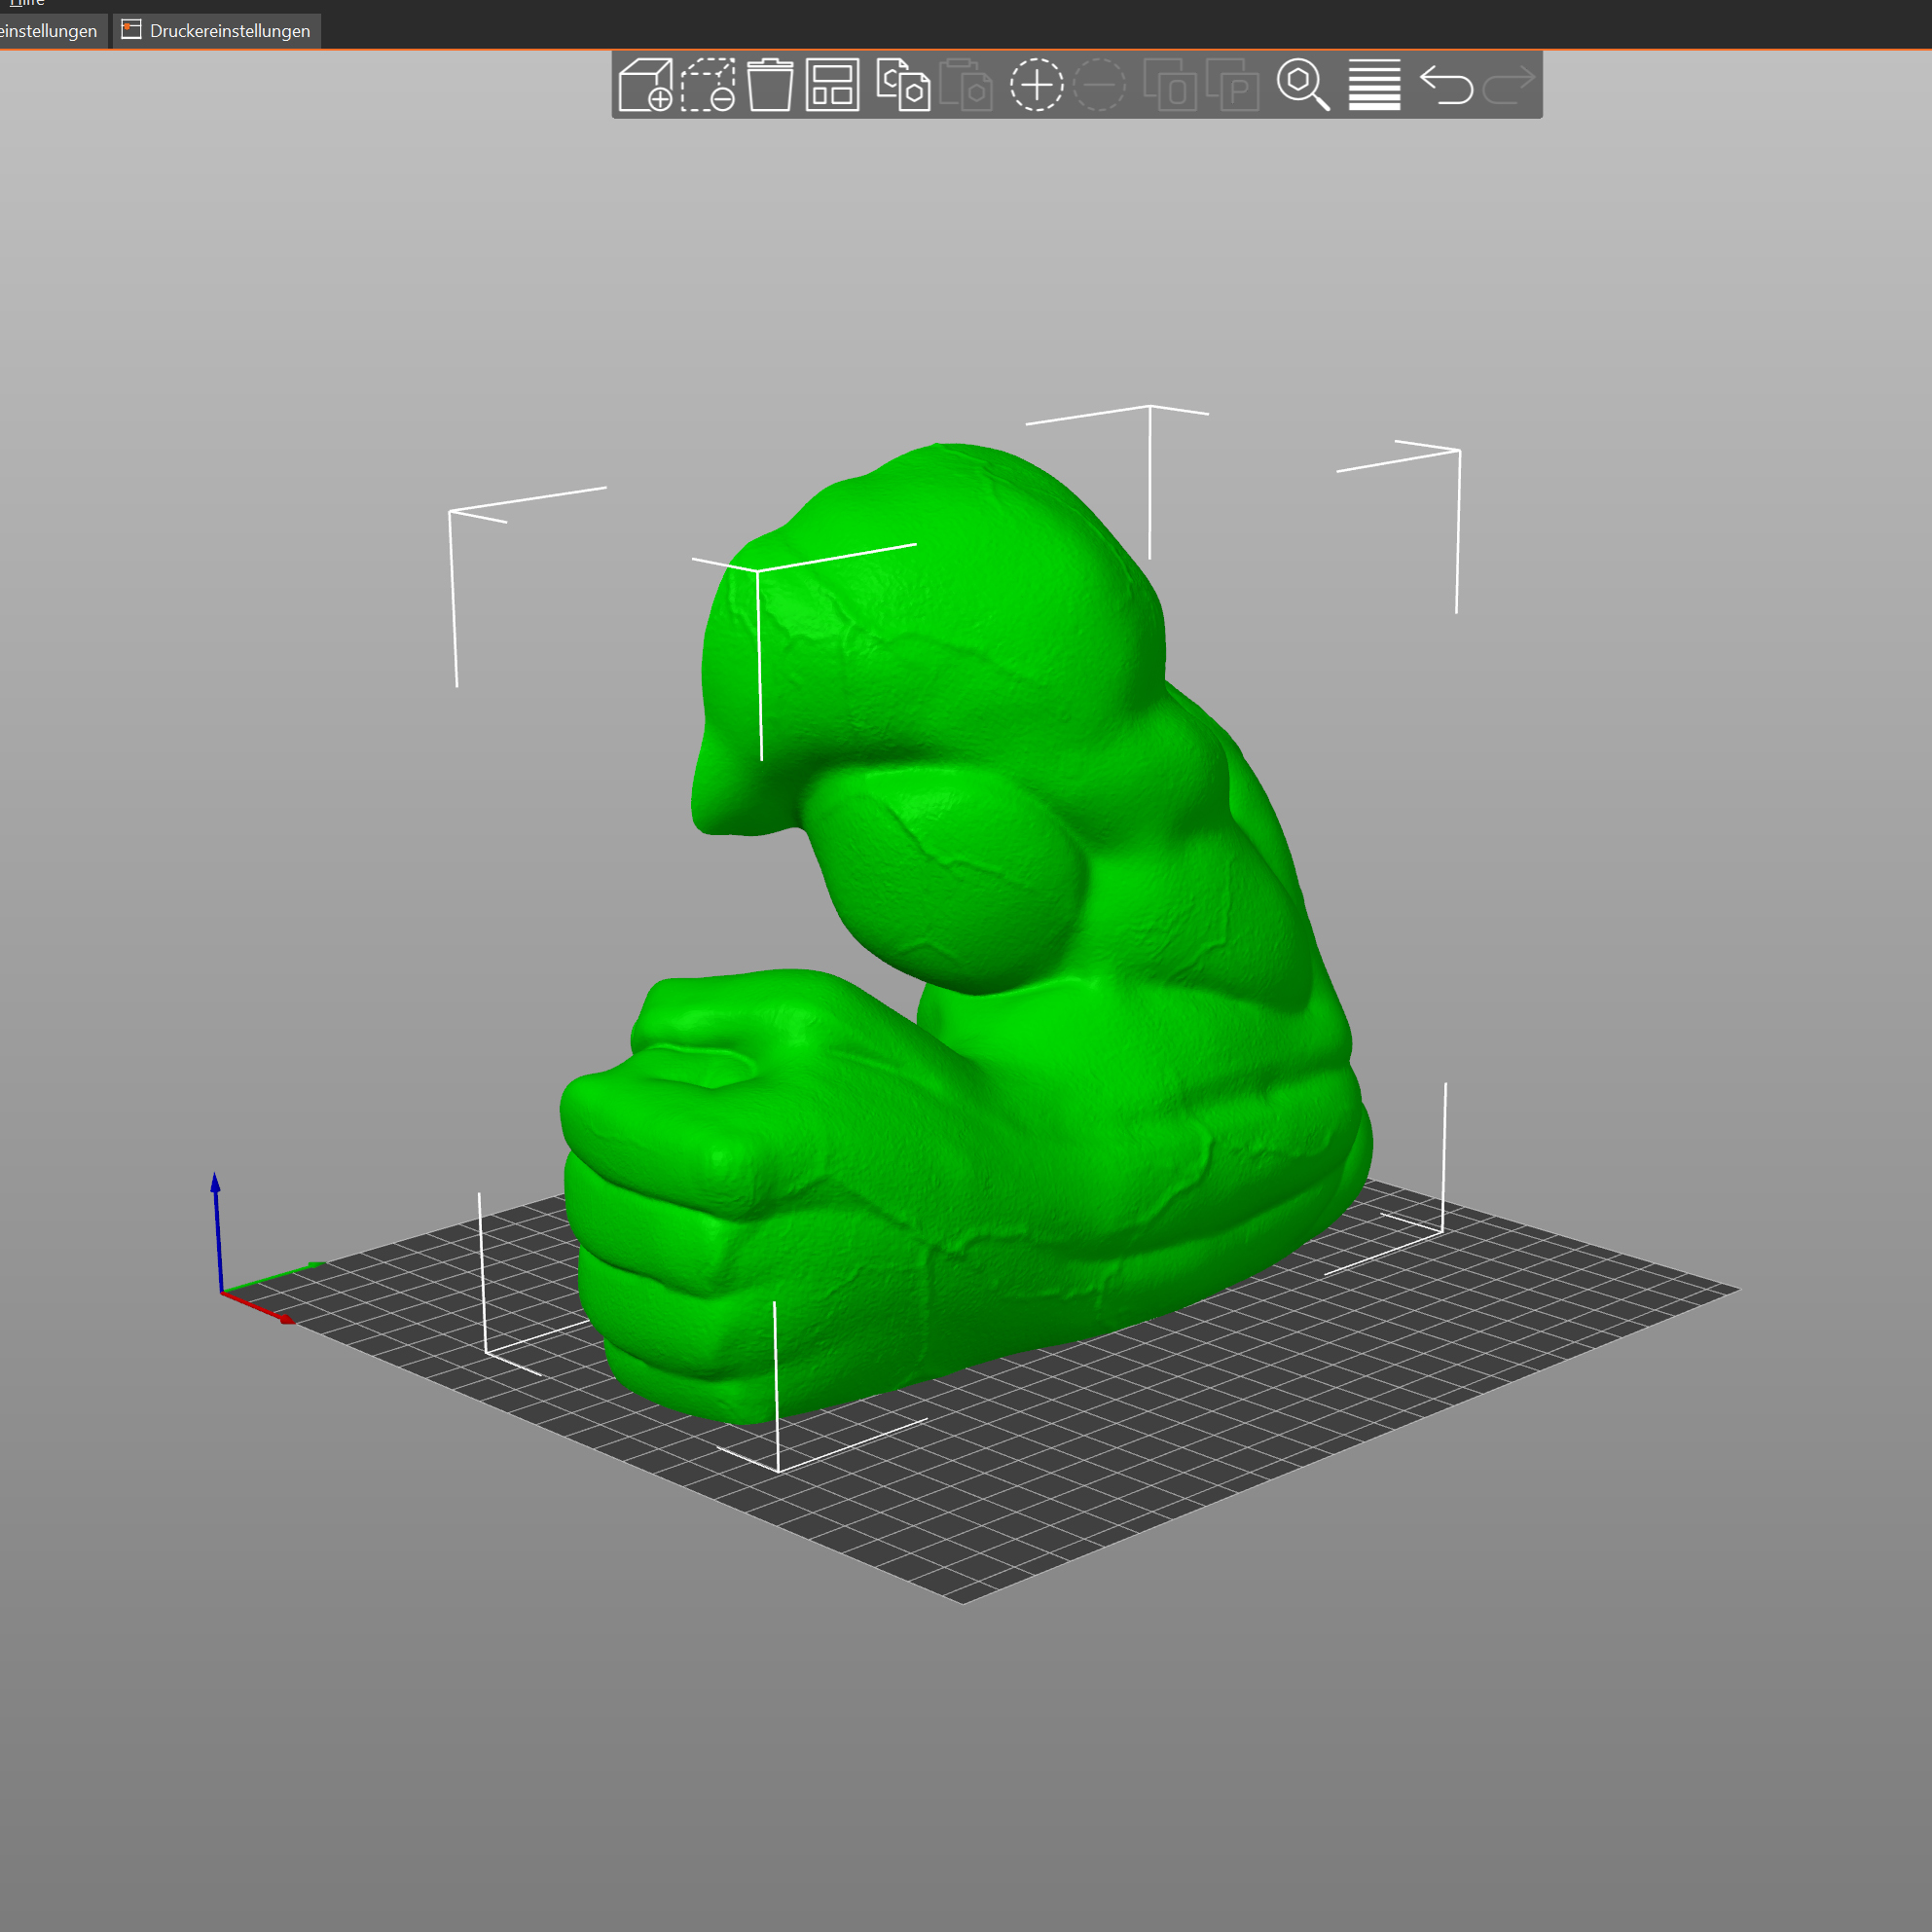Add an instance with dashed plus icon

point(1036,85)
